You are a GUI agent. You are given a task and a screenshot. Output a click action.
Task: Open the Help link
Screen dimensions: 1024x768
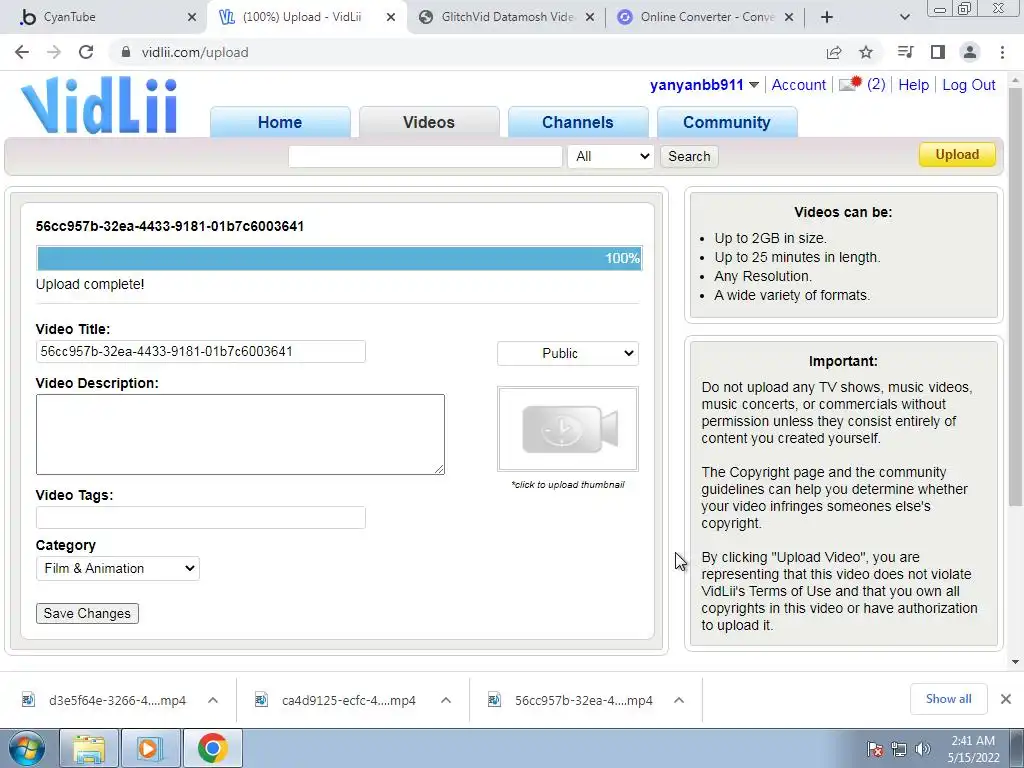(914, 85)
